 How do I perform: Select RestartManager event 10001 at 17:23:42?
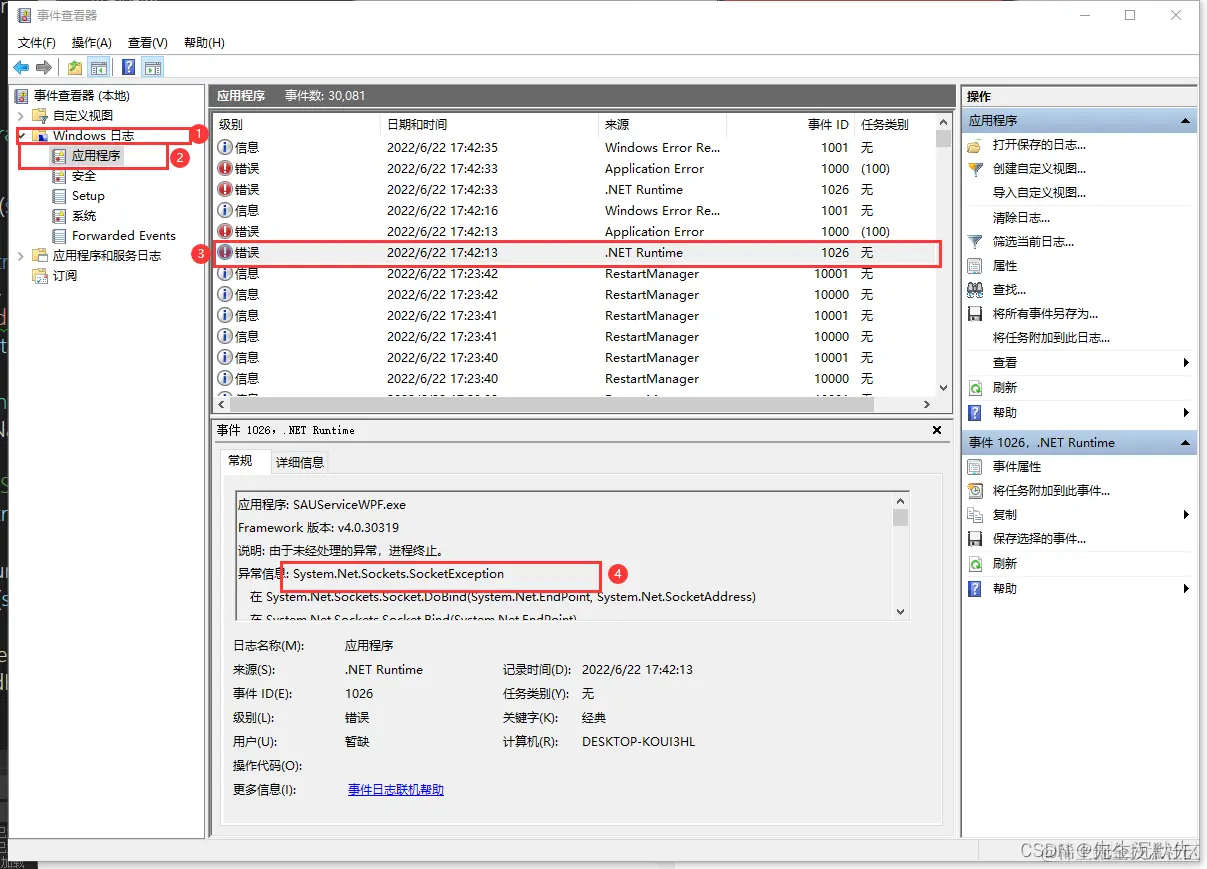[575, 274]
